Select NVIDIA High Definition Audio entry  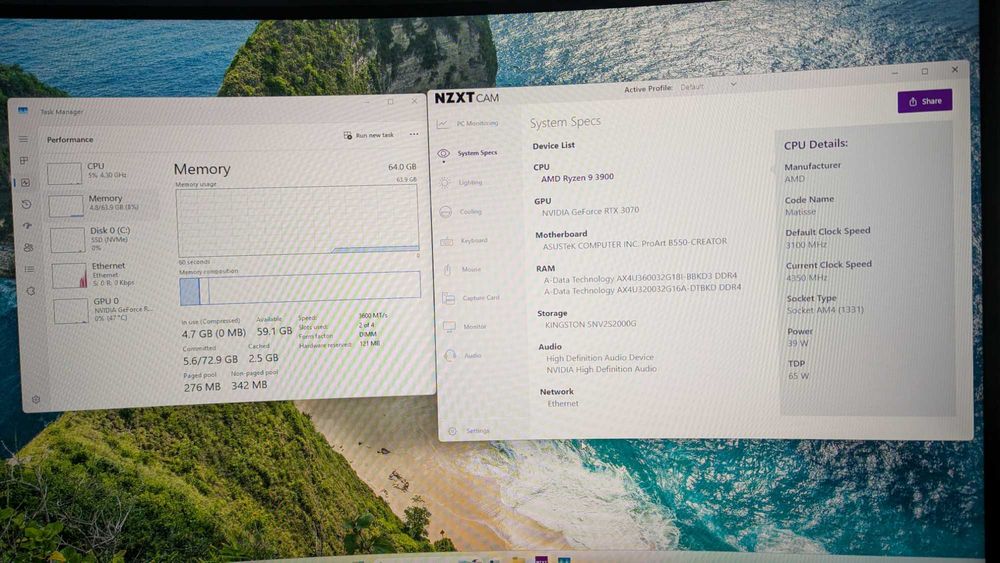(601, 370)
